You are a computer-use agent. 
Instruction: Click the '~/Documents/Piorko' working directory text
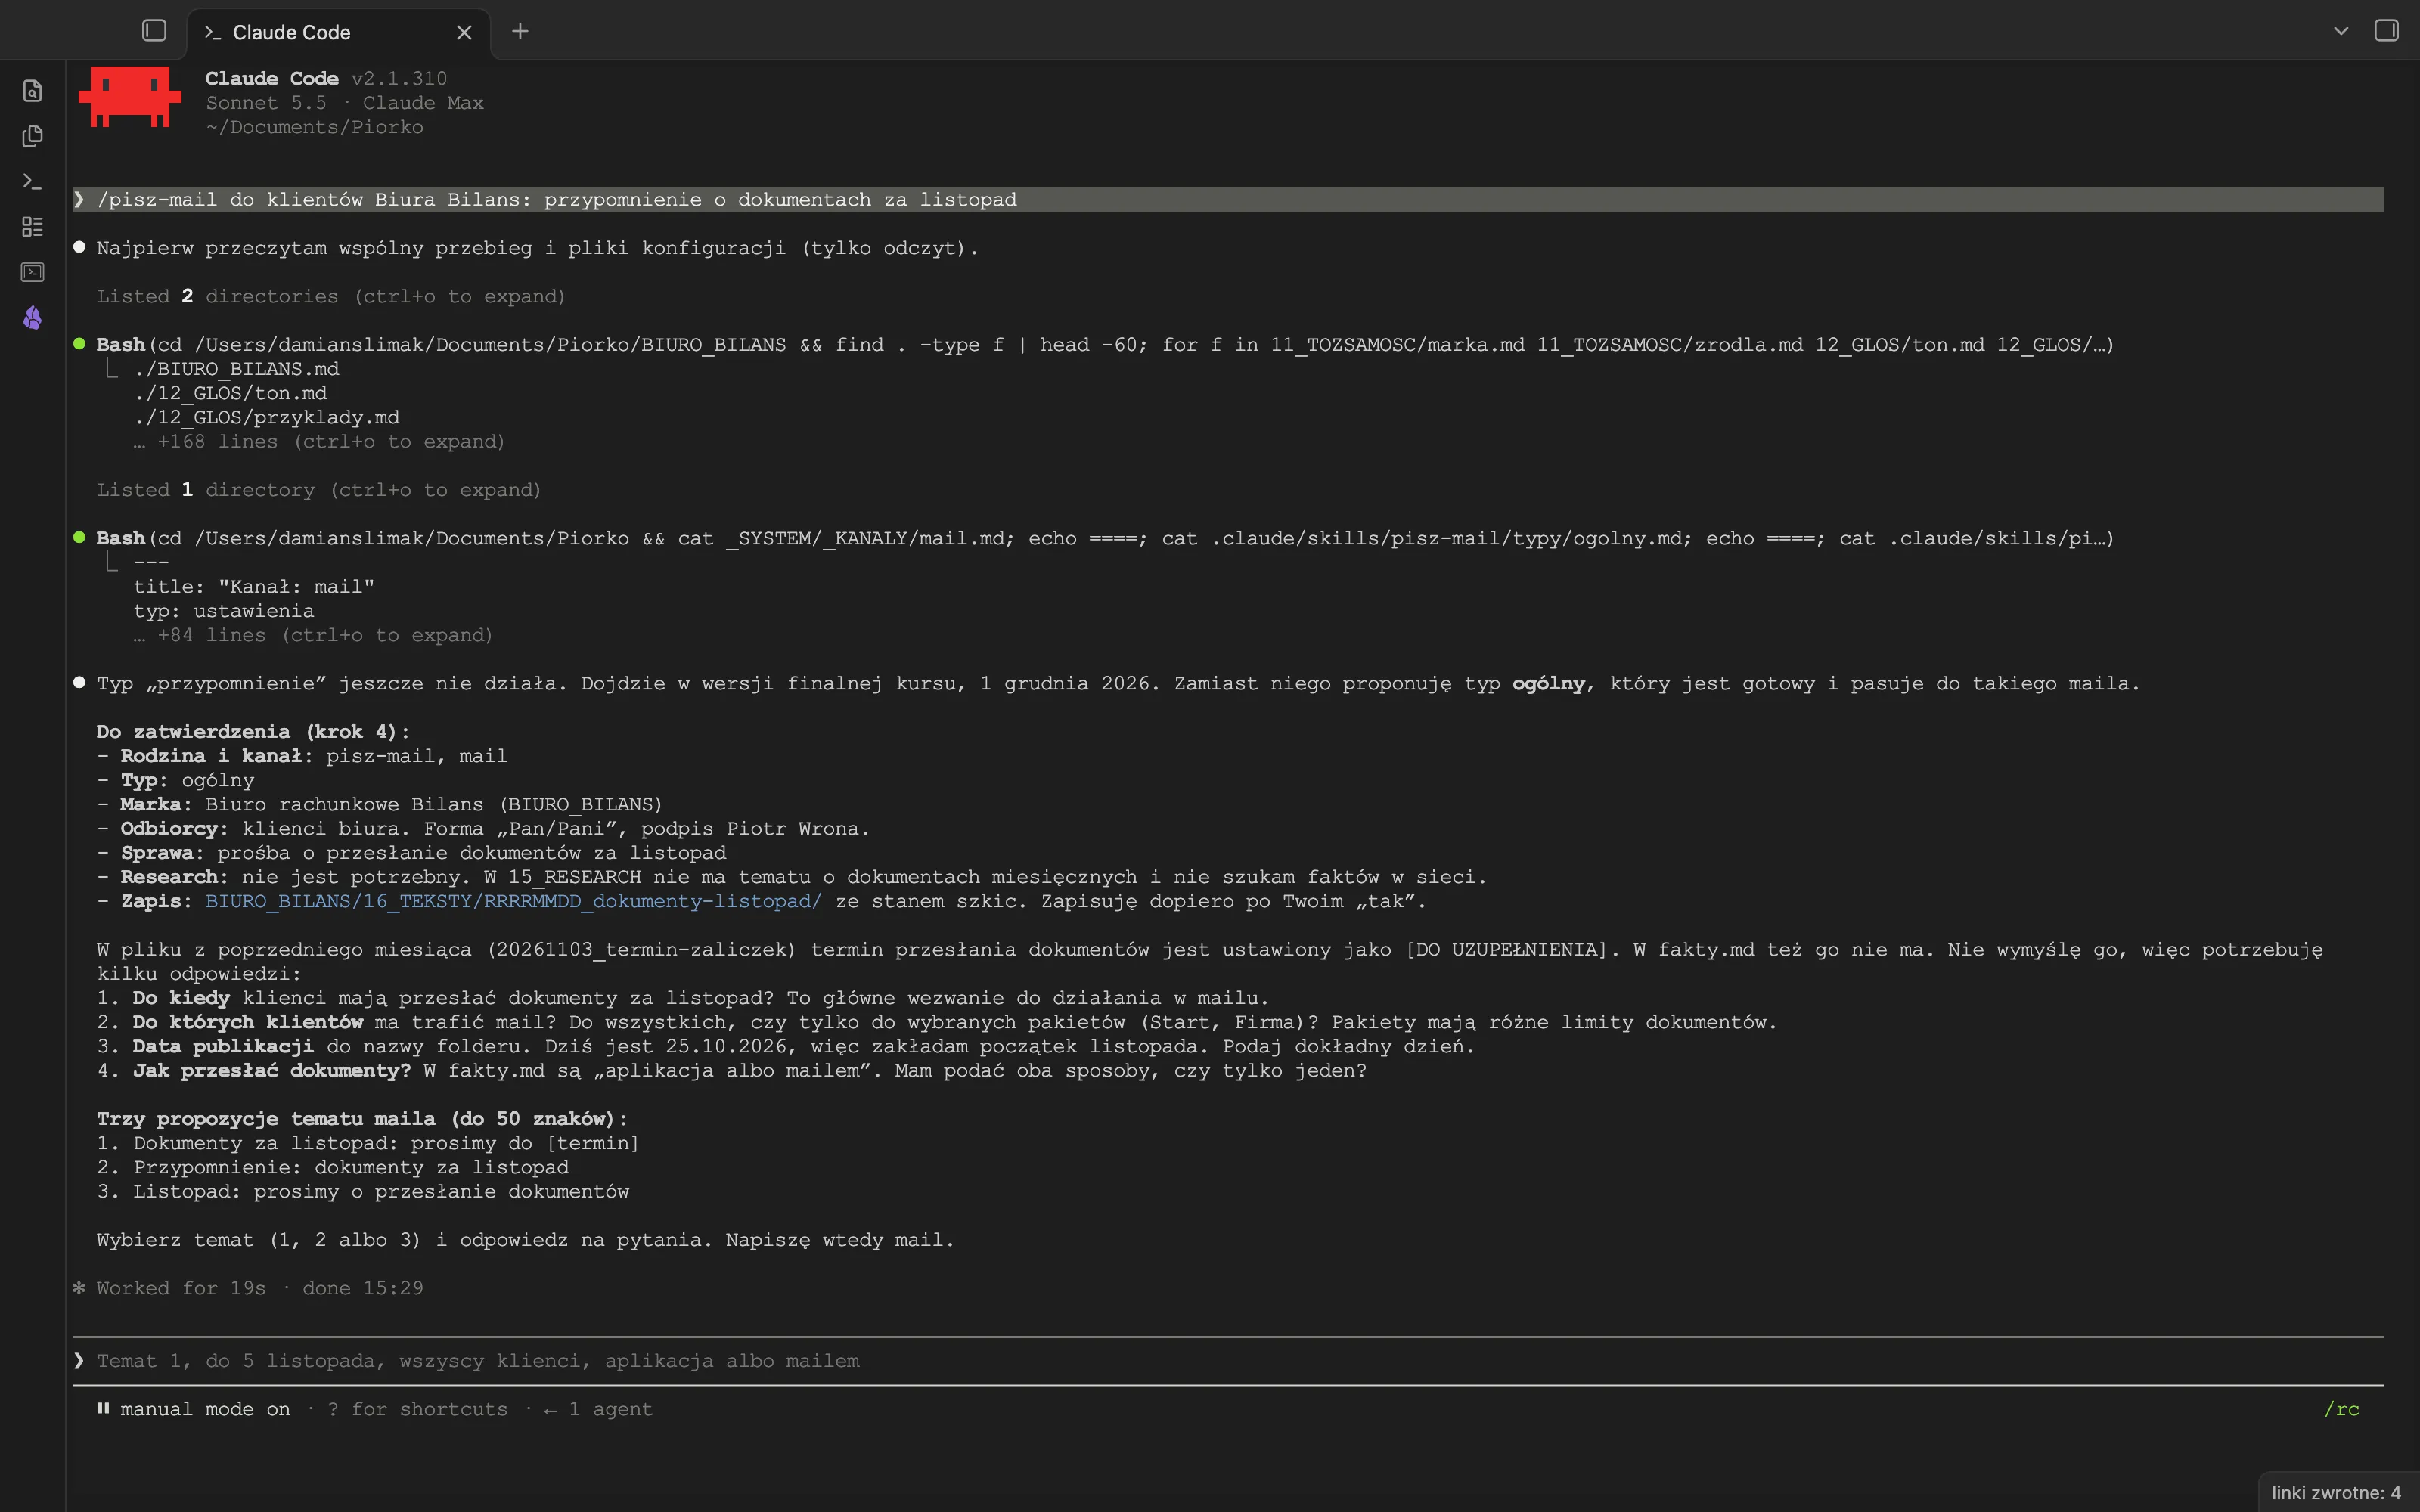click(314, 128)
